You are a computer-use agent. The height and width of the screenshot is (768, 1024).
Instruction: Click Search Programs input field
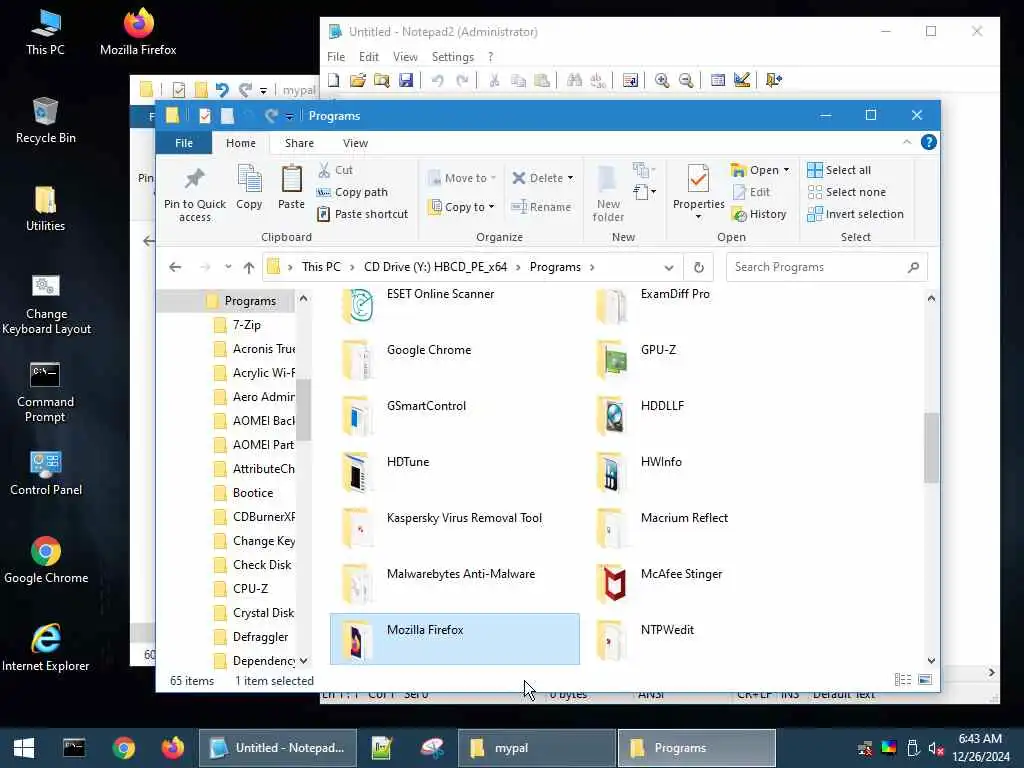coord(826,267)
